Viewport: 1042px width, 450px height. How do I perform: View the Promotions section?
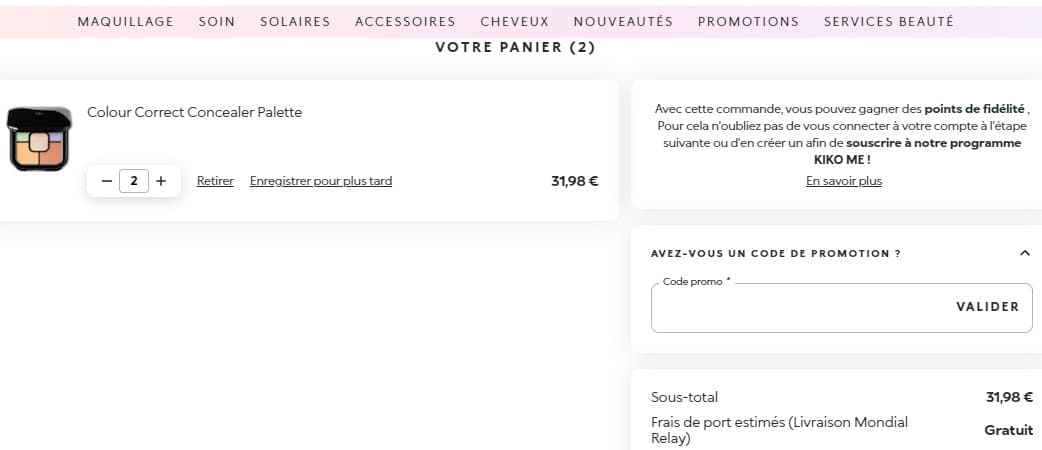748,21
